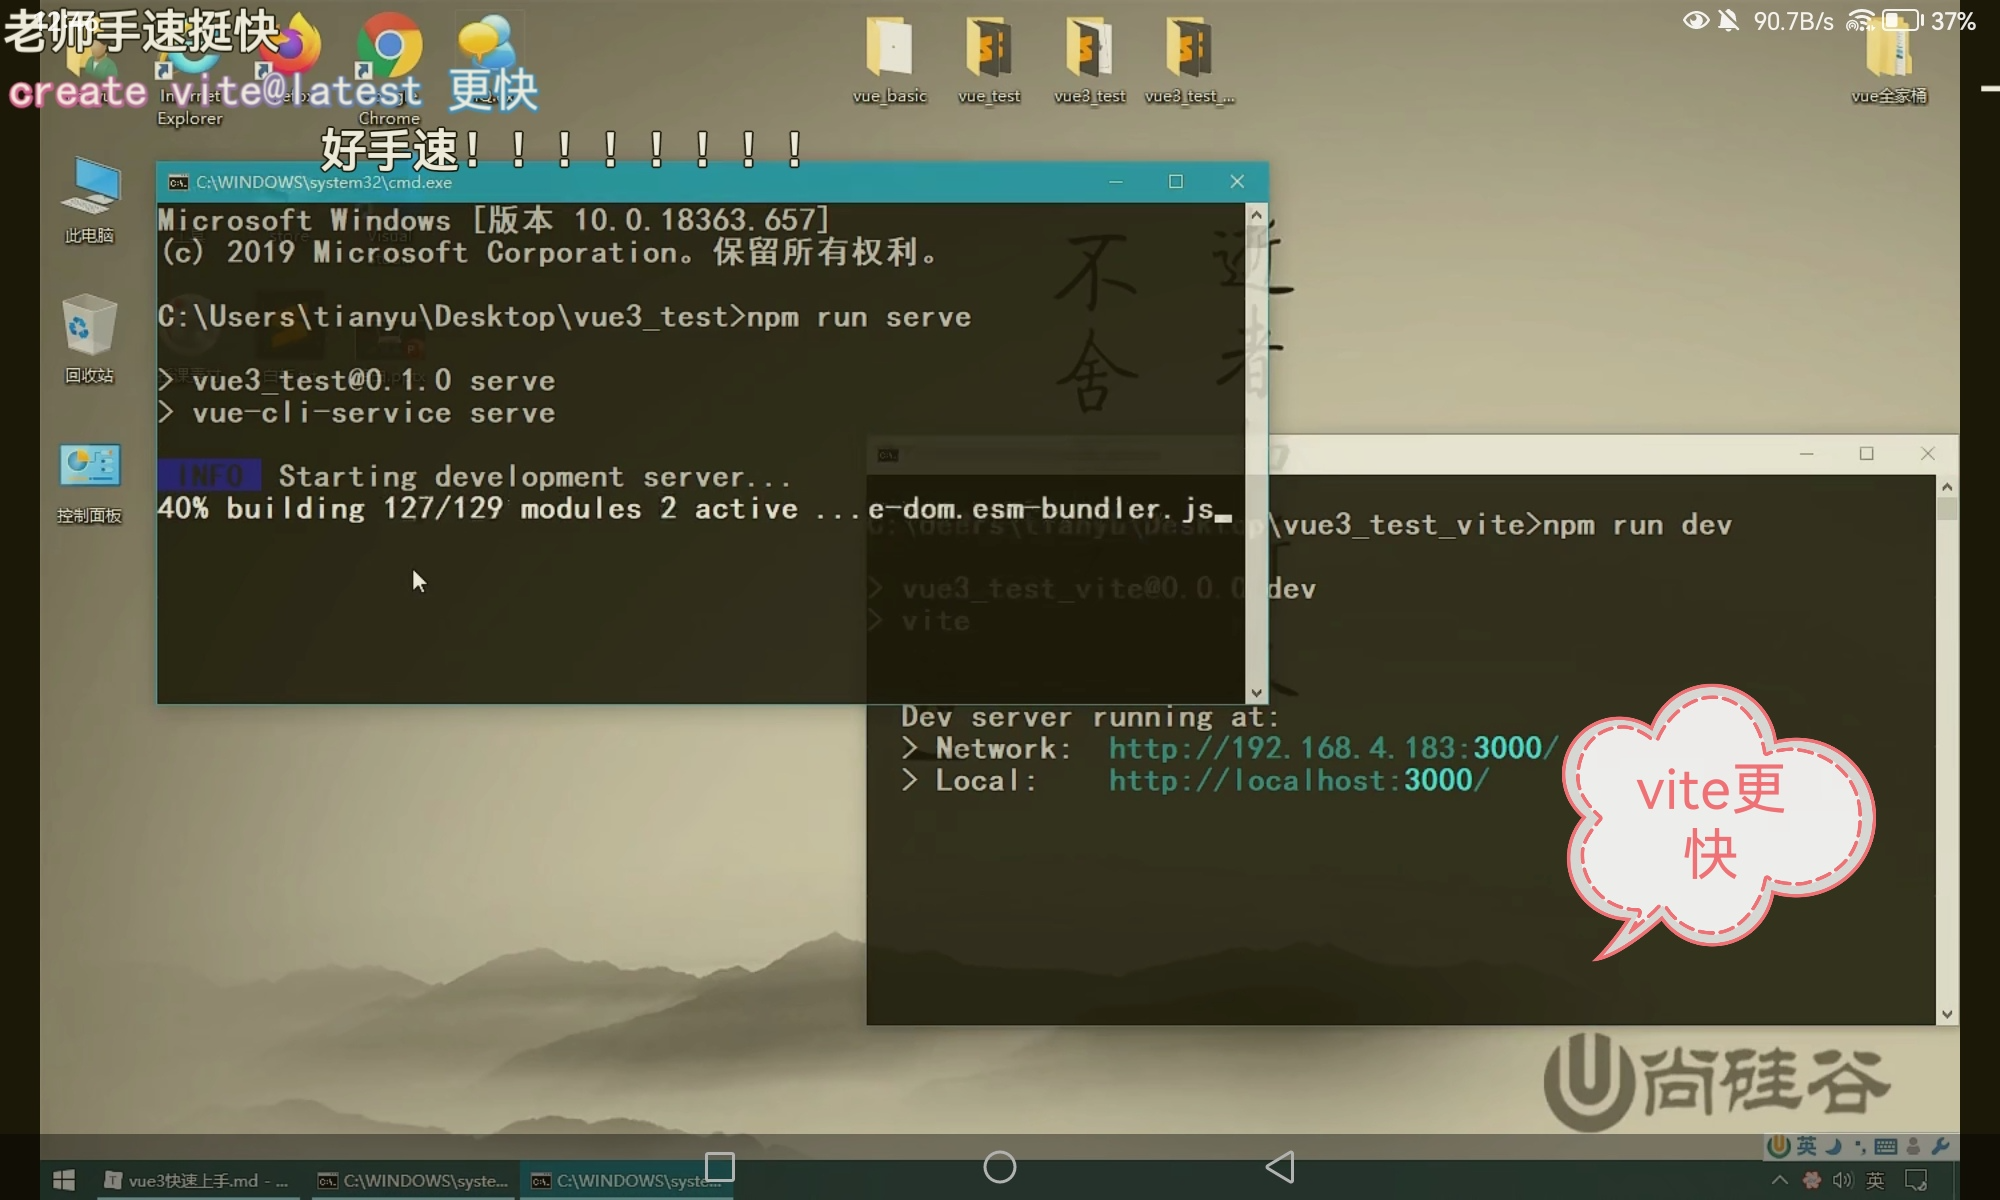2000x1200 pixels.
Task: Open vue3快速上手.md taskbar item
Action: pos(197,1181)
